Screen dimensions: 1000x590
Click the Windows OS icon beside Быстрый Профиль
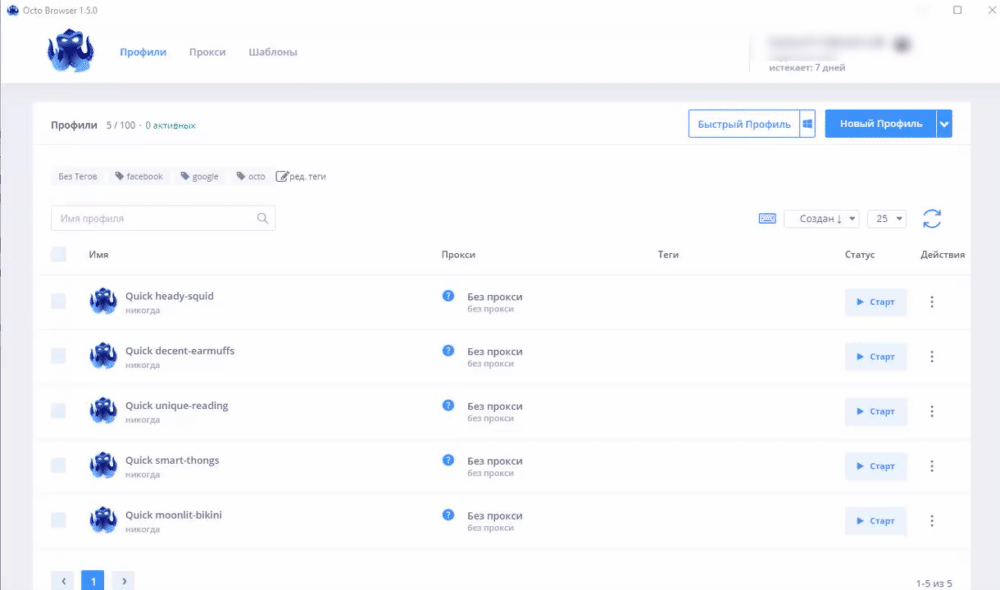[807, 124]
